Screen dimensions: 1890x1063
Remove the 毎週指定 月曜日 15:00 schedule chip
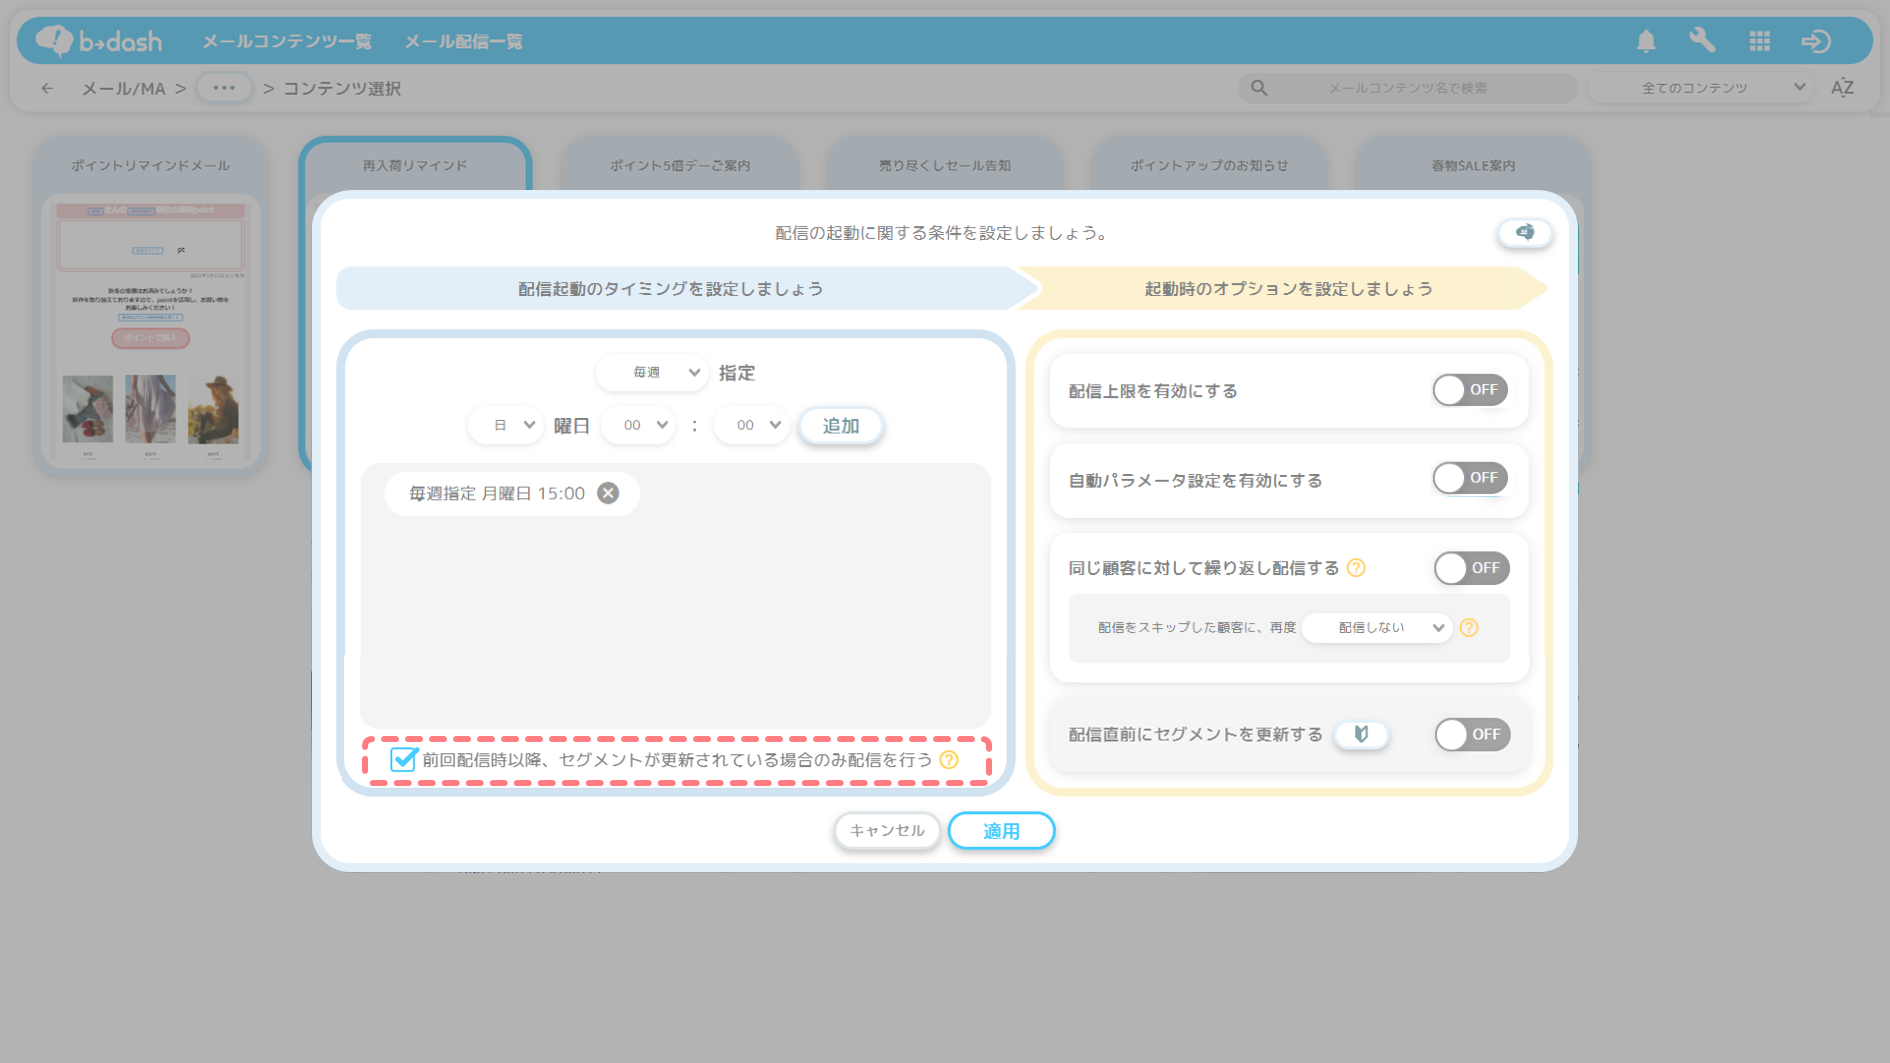(608, 493)
